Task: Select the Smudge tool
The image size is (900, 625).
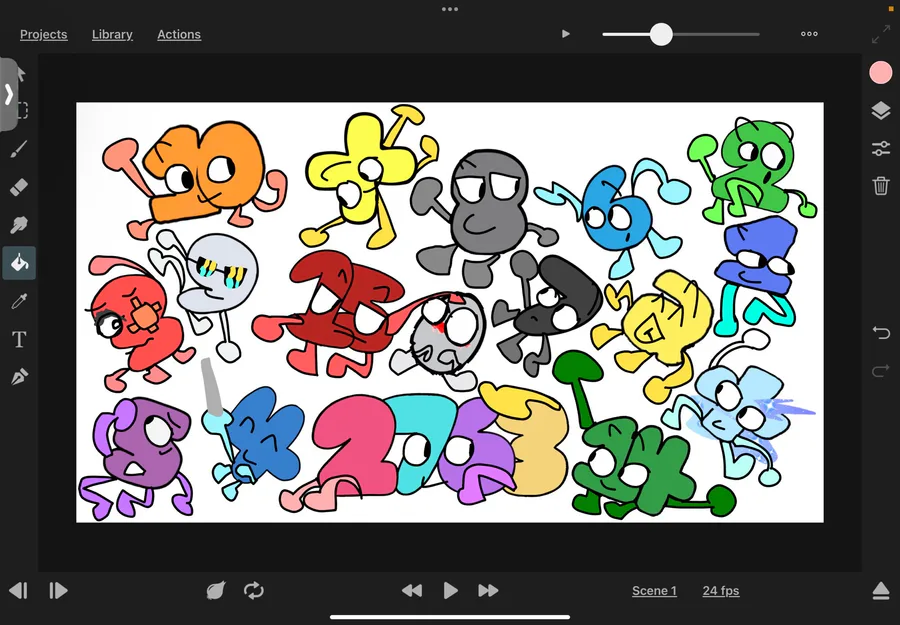Action: pos(19,224)
